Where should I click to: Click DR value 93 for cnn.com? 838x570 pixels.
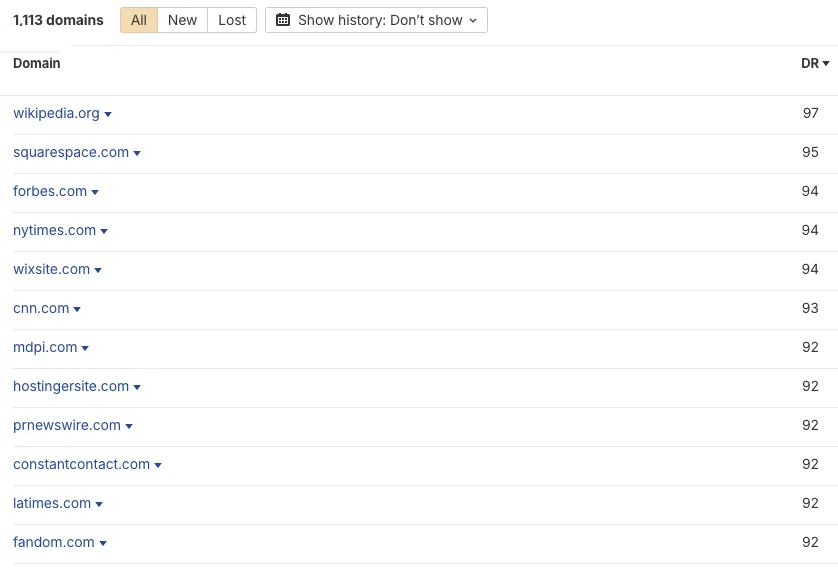point(810,308)
